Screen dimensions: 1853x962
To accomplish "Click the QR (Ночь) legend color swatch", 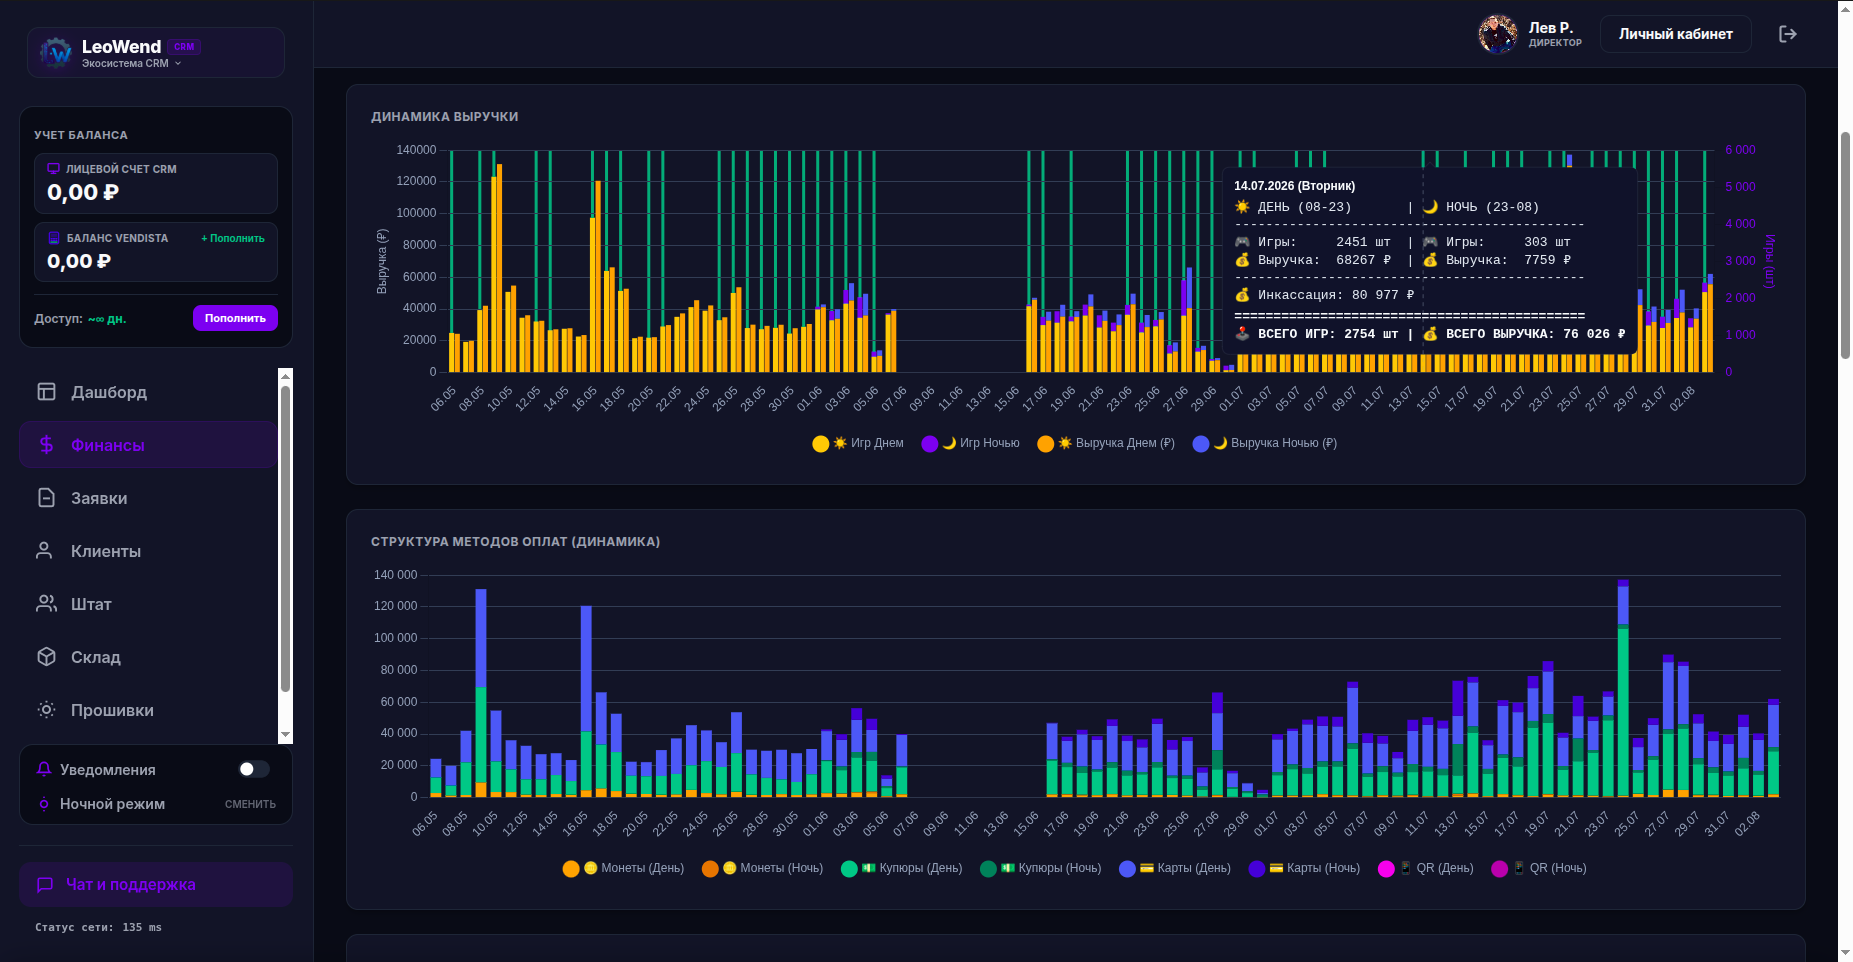I will point(1499,869).
